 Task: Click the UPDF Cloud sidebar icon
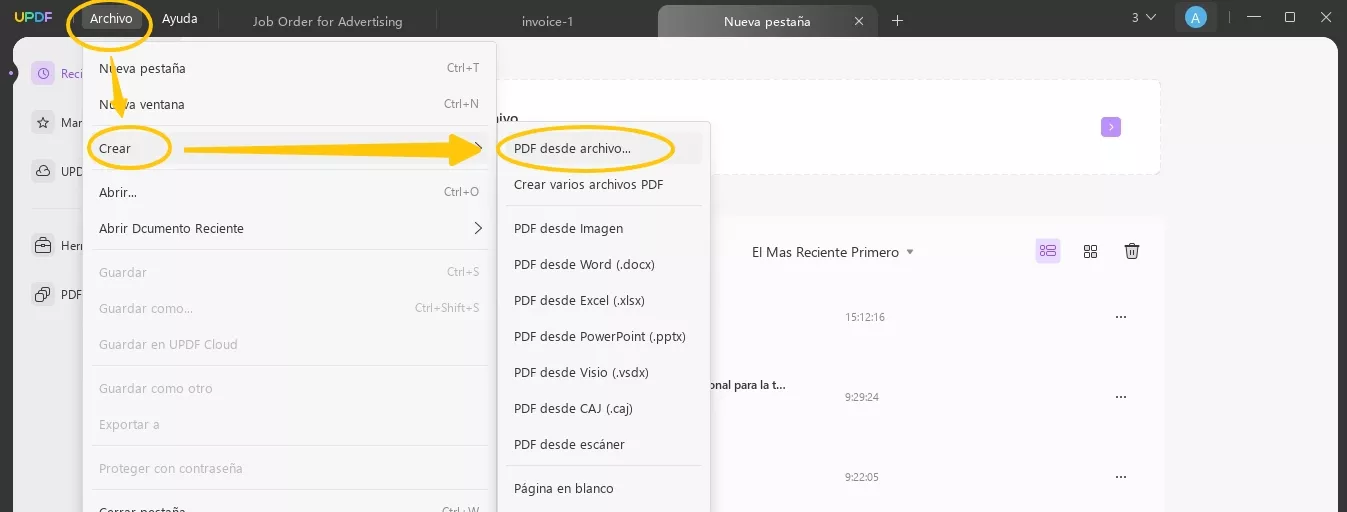pos(43,171)
